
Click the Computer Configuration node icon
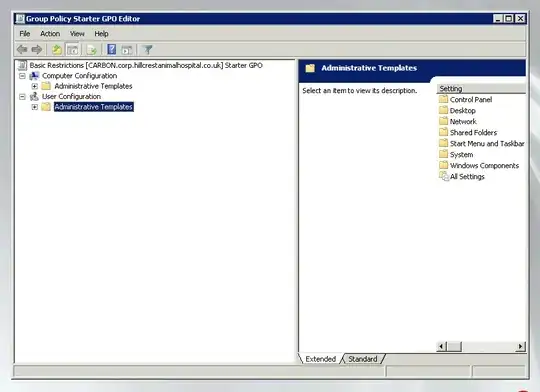34,76
